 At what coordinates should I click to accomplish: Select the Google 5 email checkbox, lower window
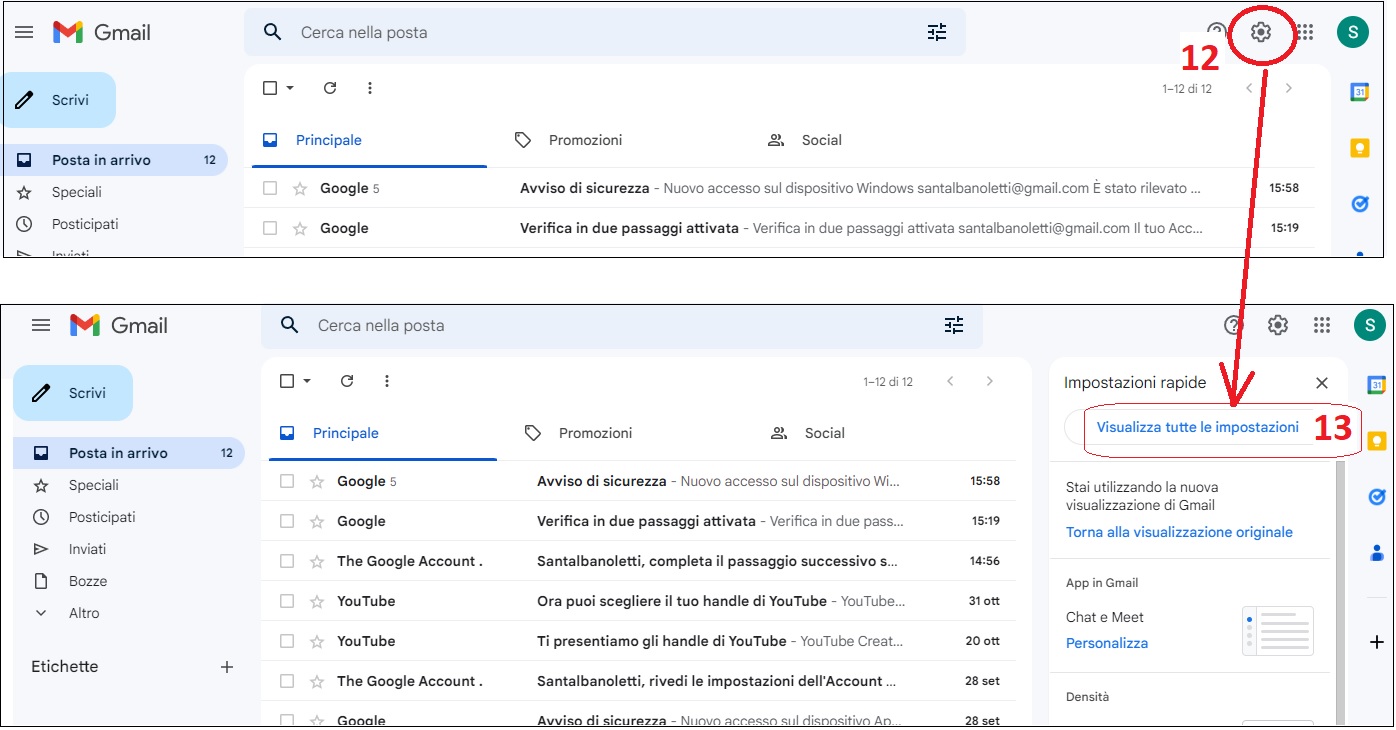[287, 481]
